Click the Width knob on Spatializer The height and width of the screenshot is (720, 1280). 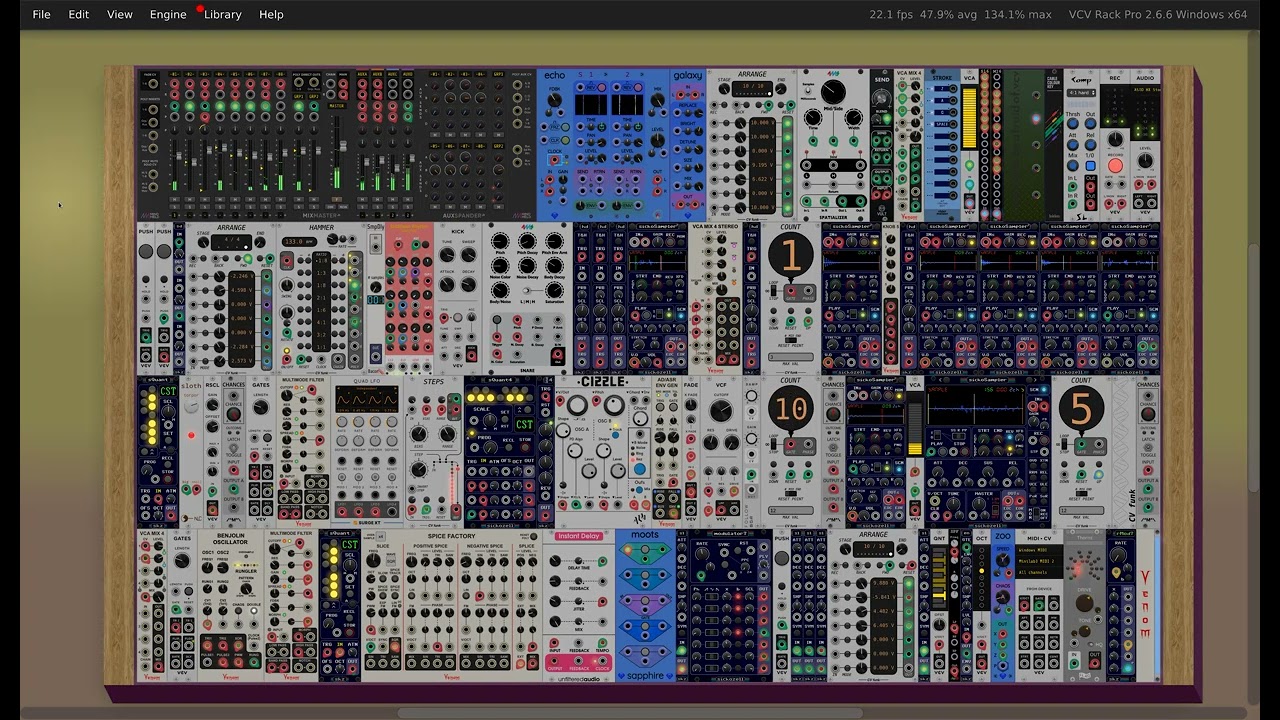coord(854,118)
